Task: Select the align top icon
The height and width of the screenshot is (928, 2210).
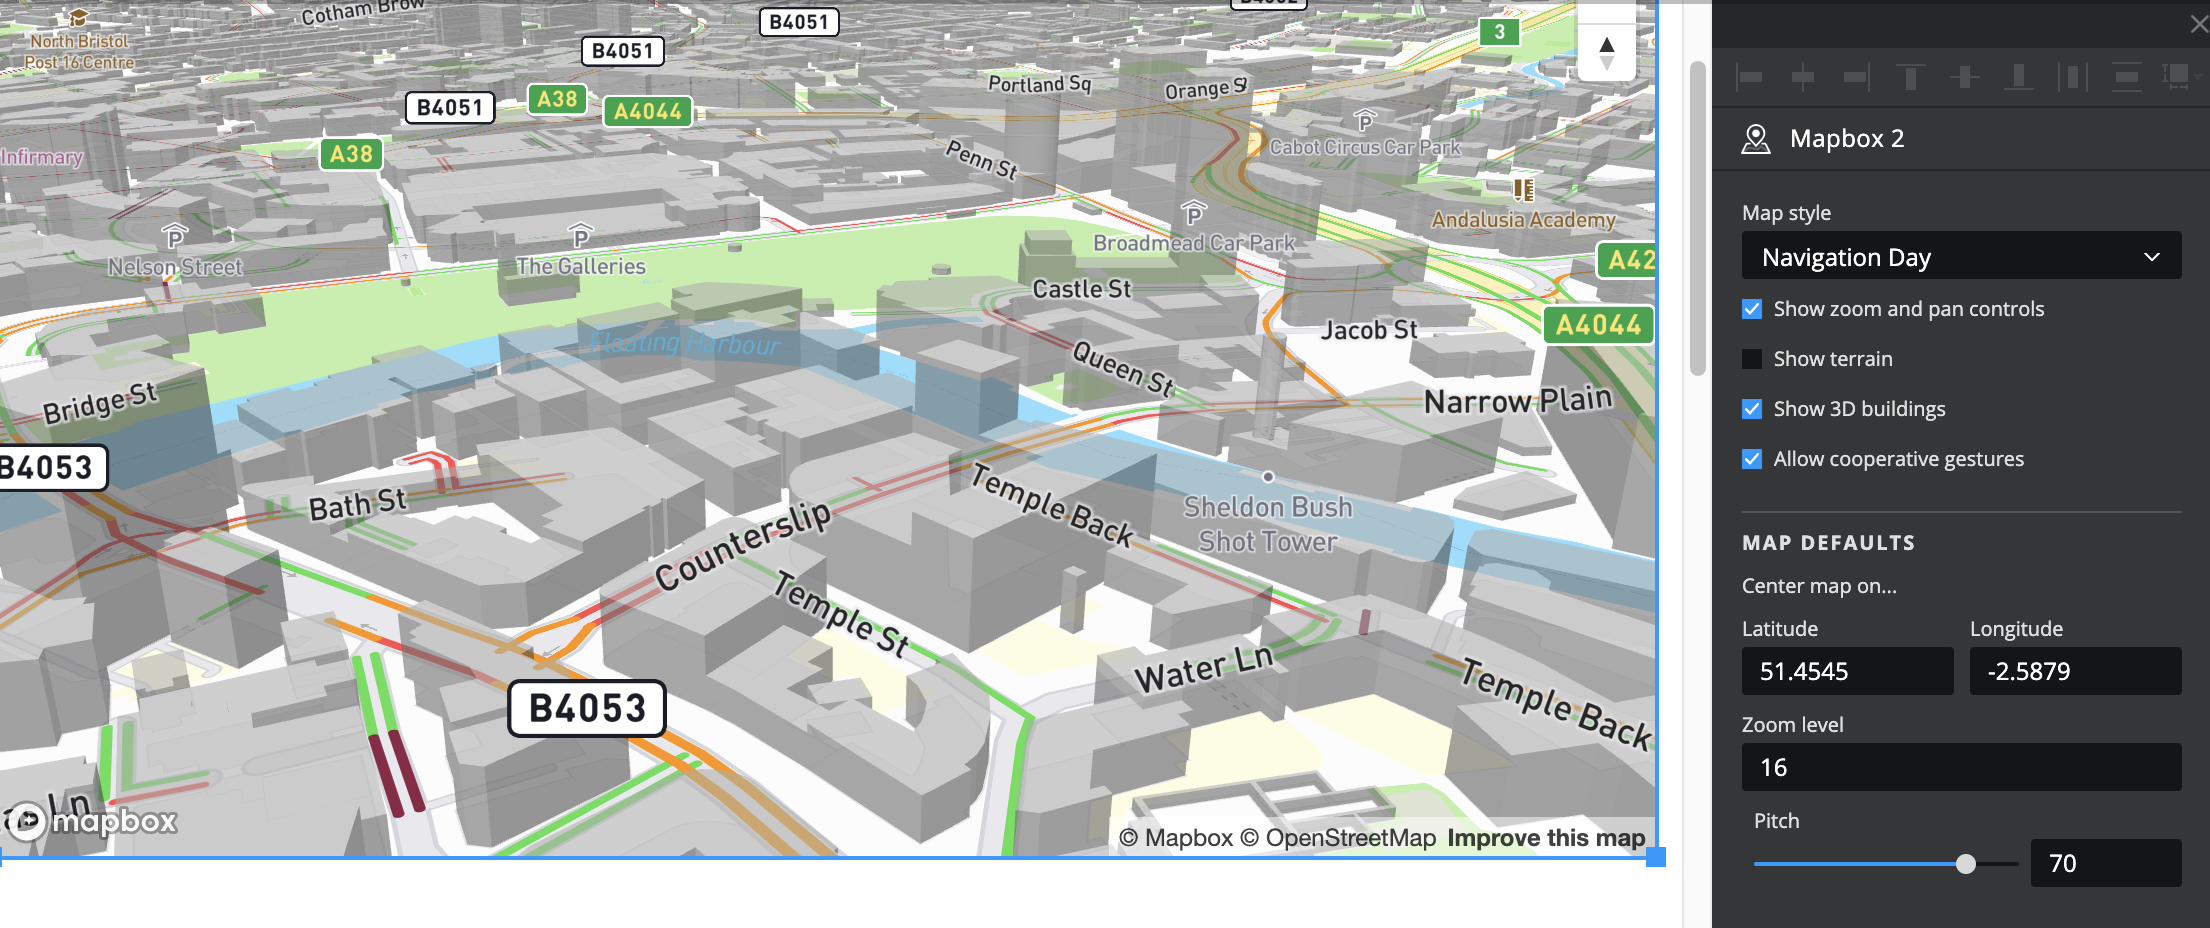Action: coord(1911,77)
